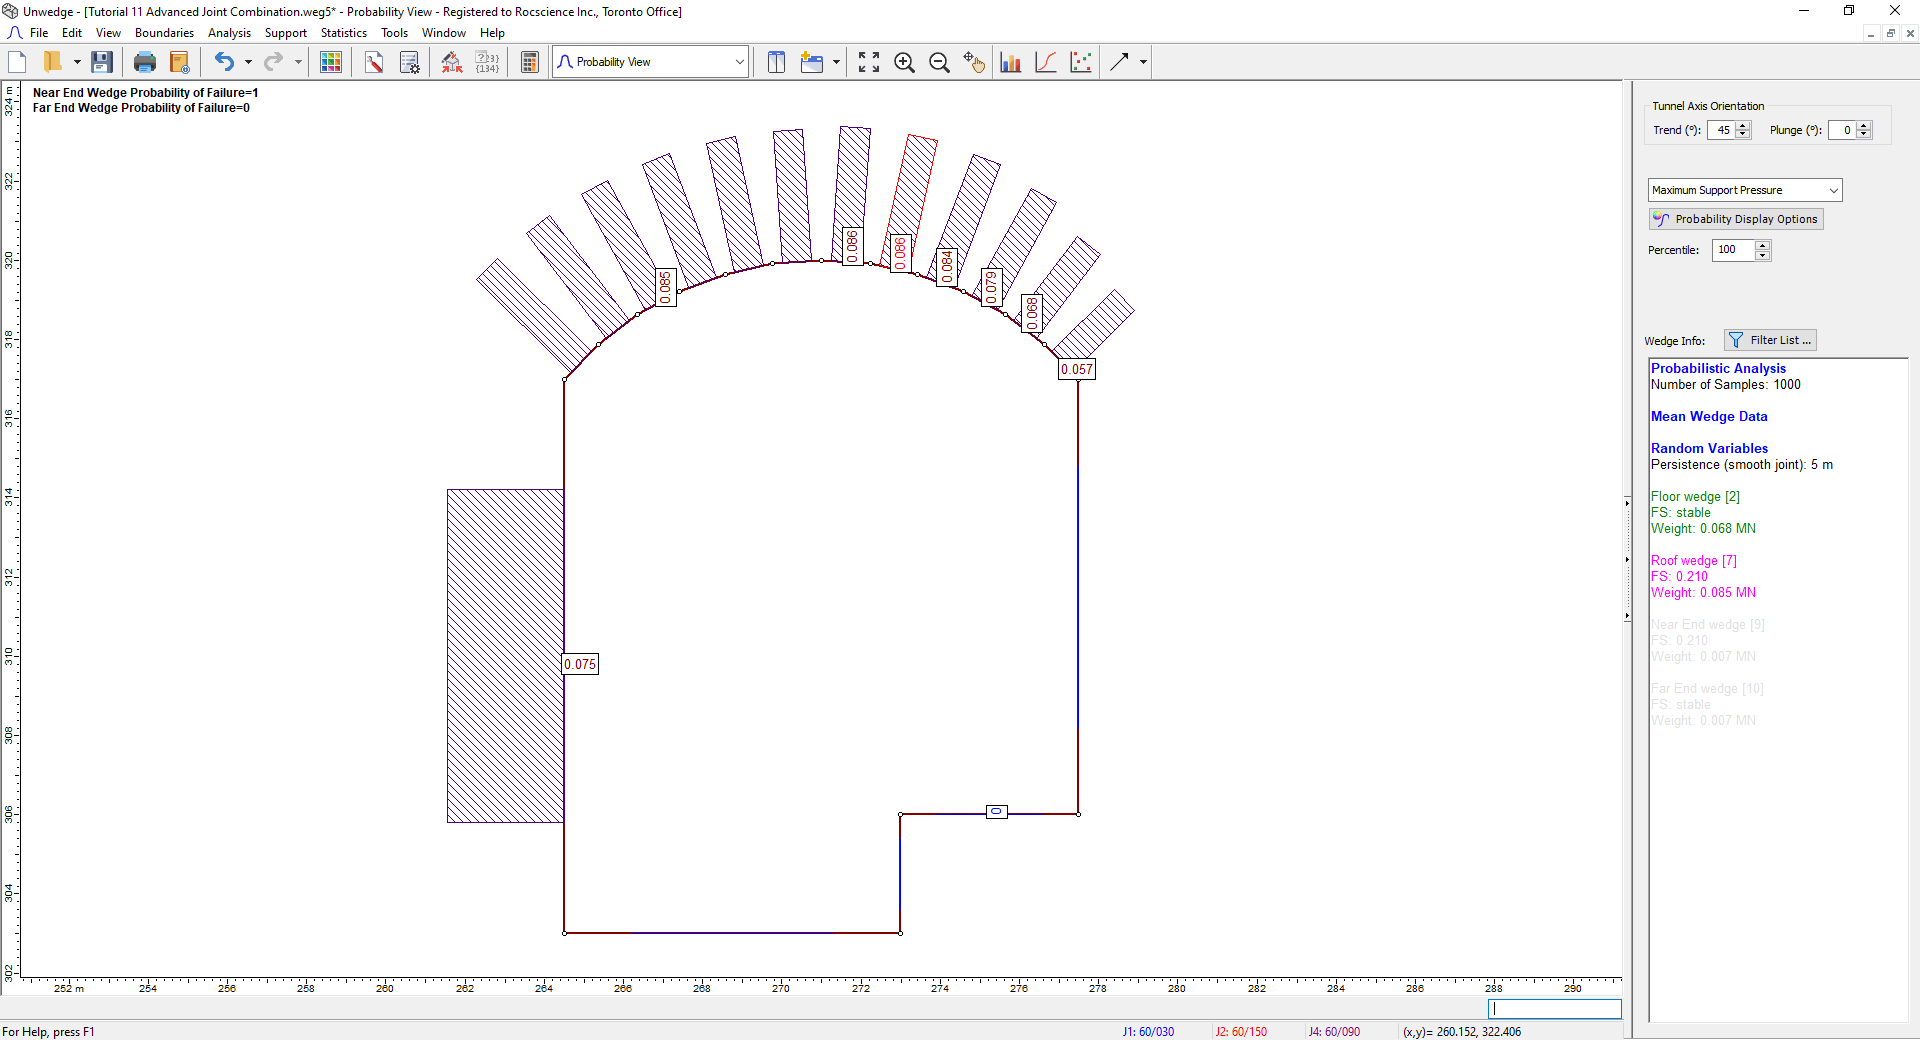Open the scatter plot icon
Viewport: 1920px width, 1040px height.
[x=1080, y=62]
